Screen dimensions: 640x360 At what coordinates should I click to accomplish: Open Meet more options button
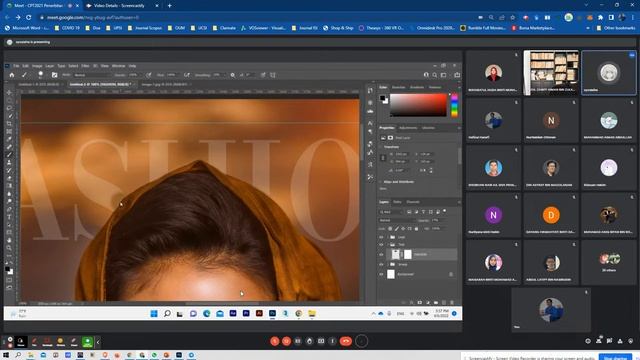(333, 341)
